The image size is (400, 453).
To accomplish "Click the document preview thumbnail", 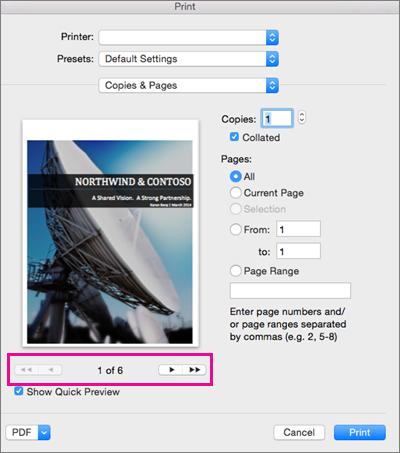I will pos(110,233).
